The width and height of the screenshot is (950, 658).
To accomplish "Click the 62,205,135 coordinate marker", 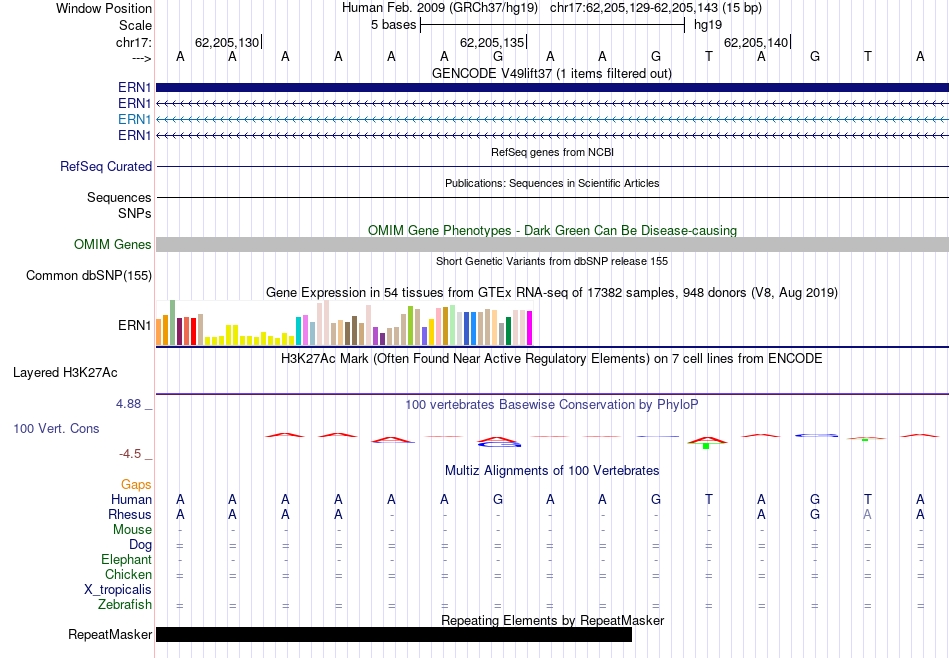I will 492,42.
